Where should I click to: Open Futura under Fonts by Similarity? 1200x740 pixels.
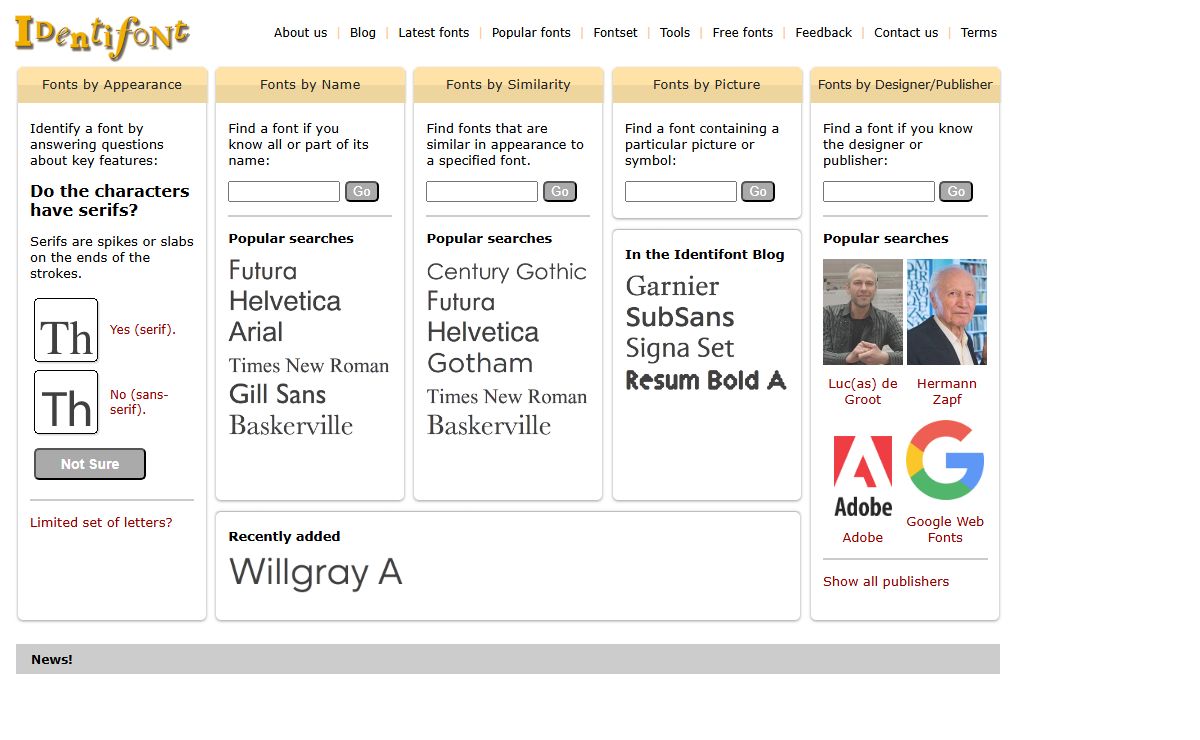point(461,301)
